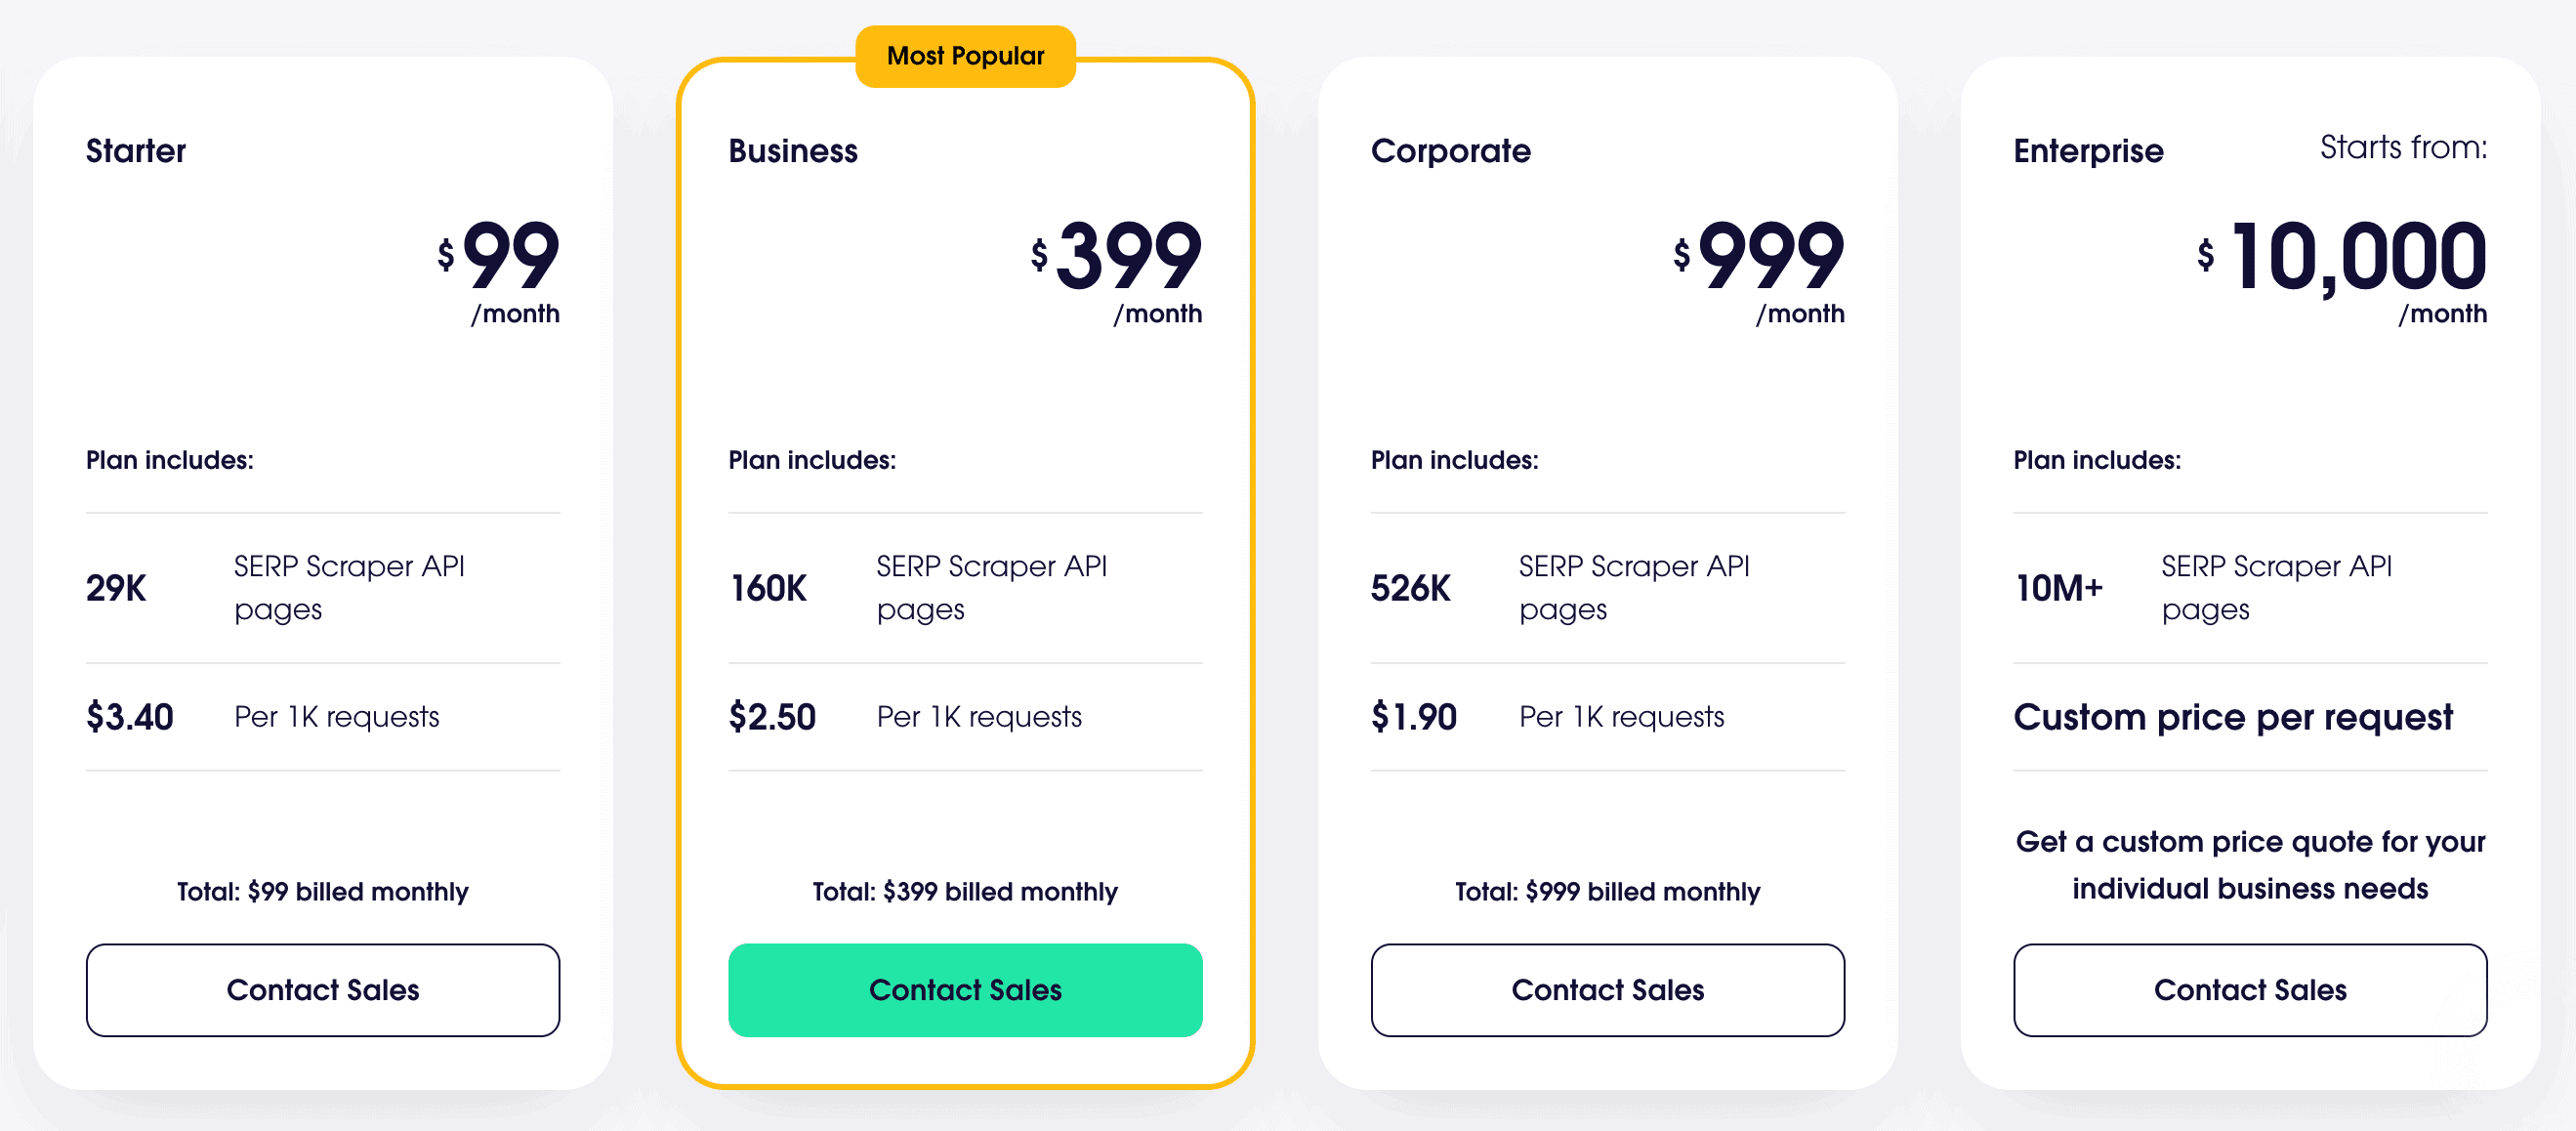Select the 10M+ SERP Scraper pages row

point(2250,588)
